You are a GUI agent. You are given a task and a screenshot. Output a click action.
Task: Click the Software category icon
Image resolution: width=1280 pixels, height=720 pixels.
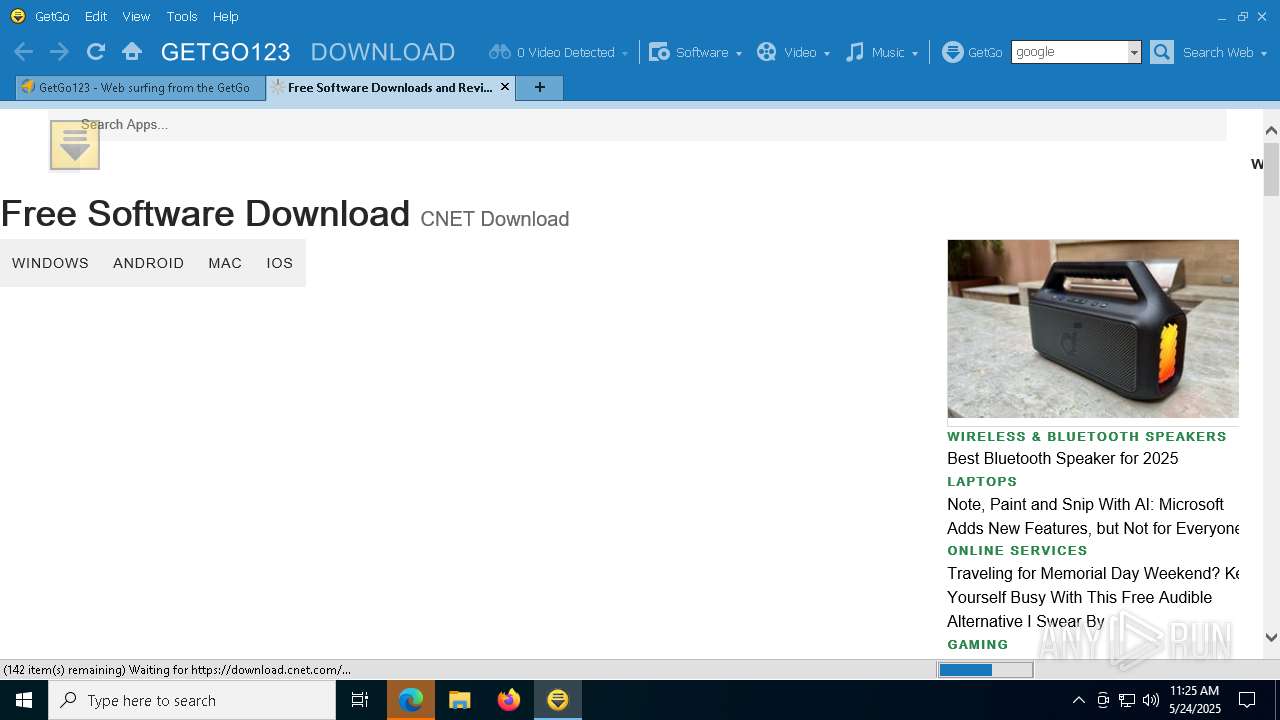click(x=659, y=52)
